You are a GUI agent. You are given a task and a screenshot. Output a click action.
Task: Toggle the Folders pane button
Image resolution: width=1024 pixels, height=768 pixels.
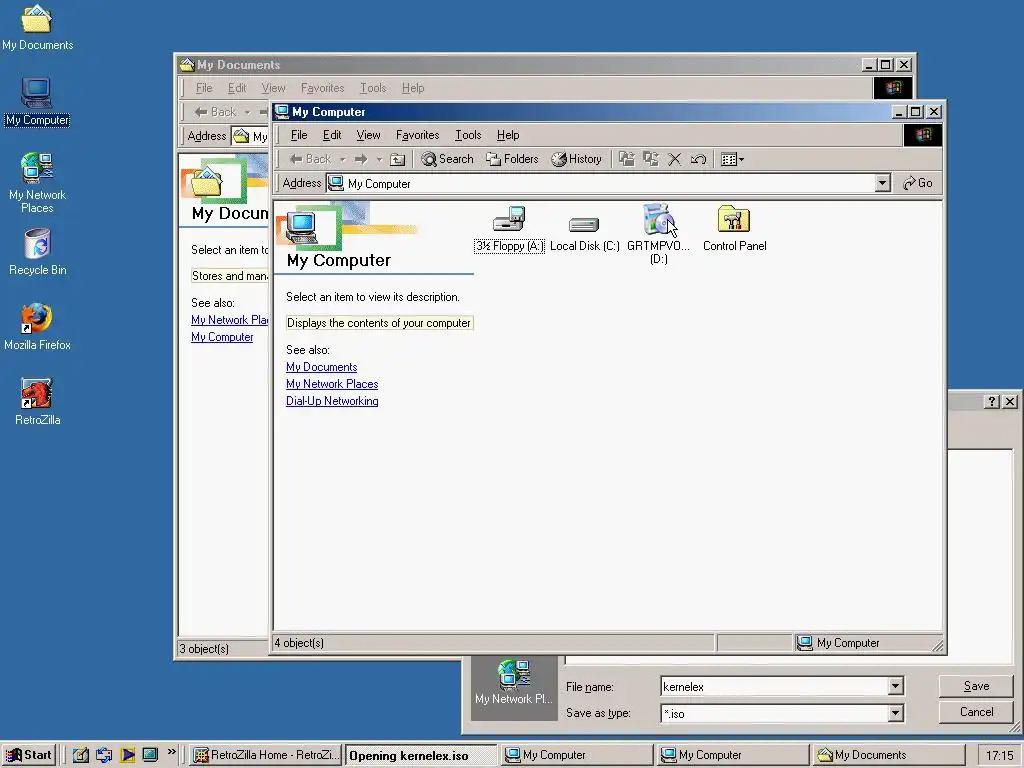click(x=512, y=159)
